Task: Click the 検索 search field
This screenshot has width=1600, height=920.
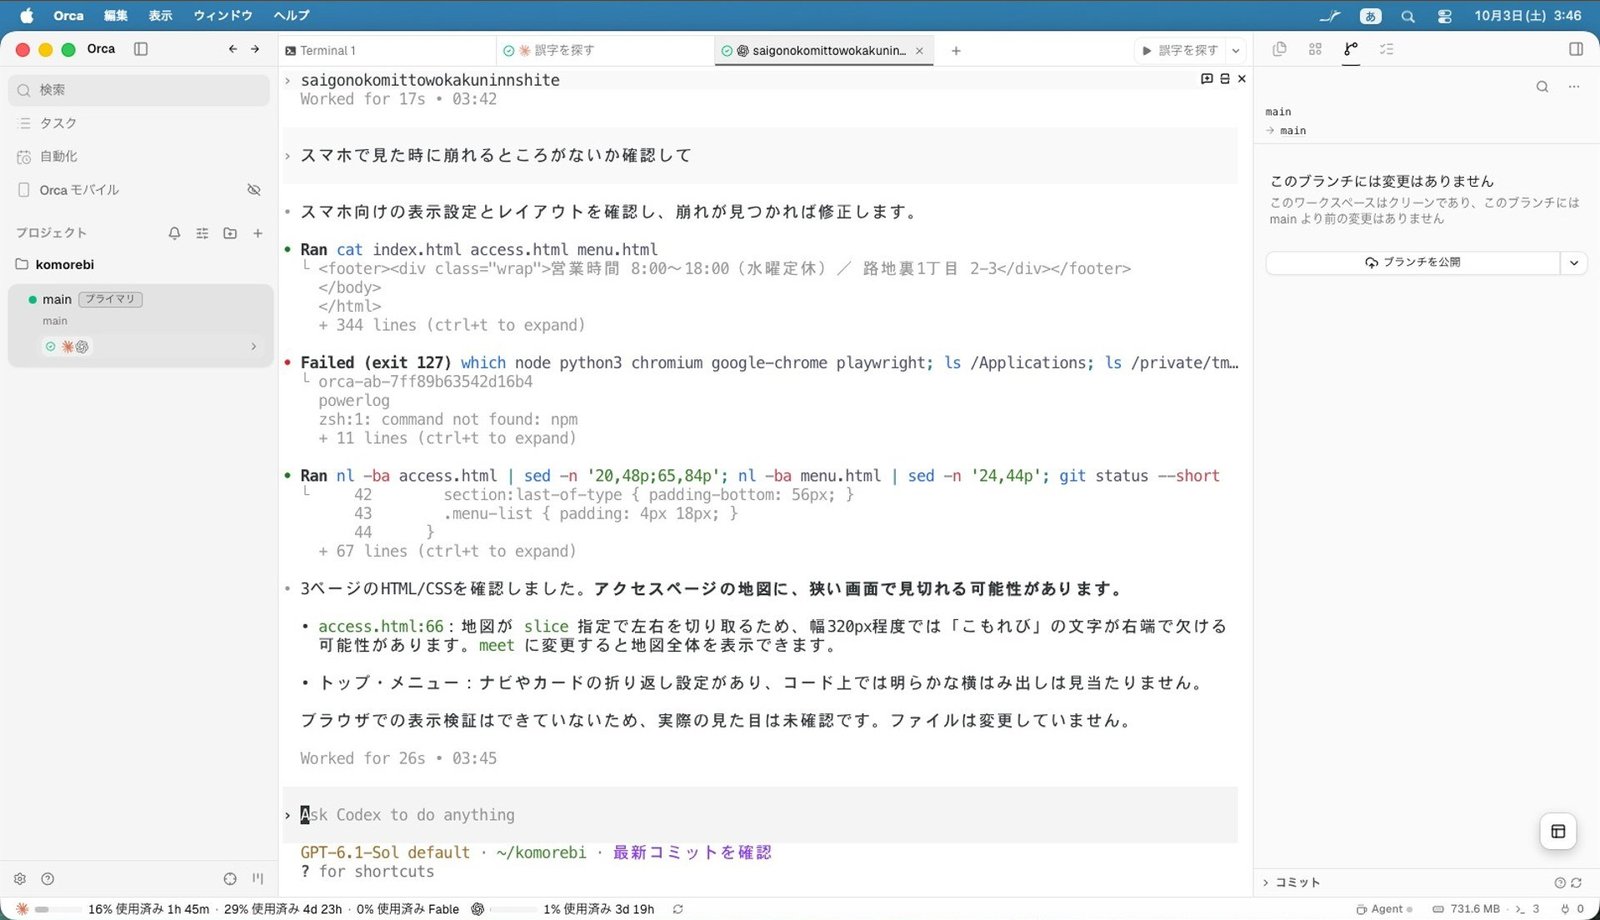Action: 139,90
